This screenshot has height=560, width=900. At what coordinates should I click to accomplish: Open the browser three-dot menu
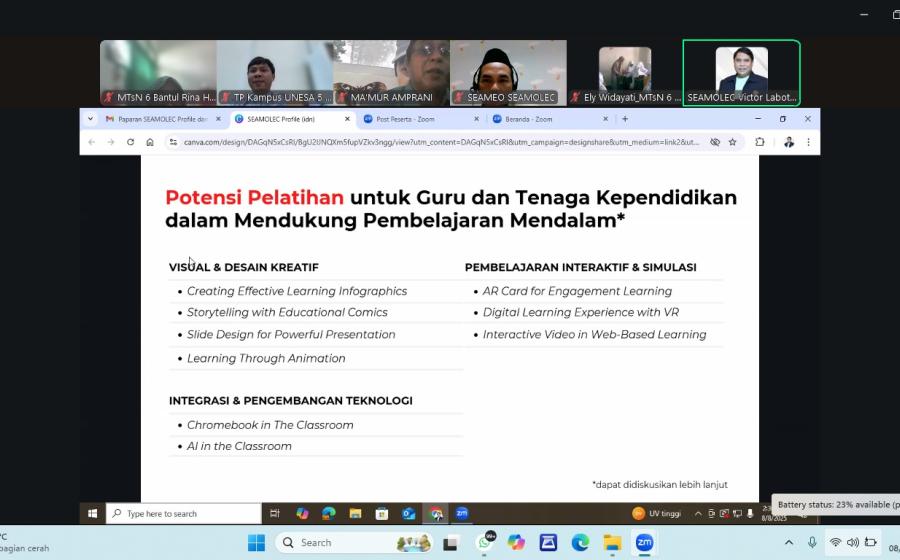(x=808, y=142)
